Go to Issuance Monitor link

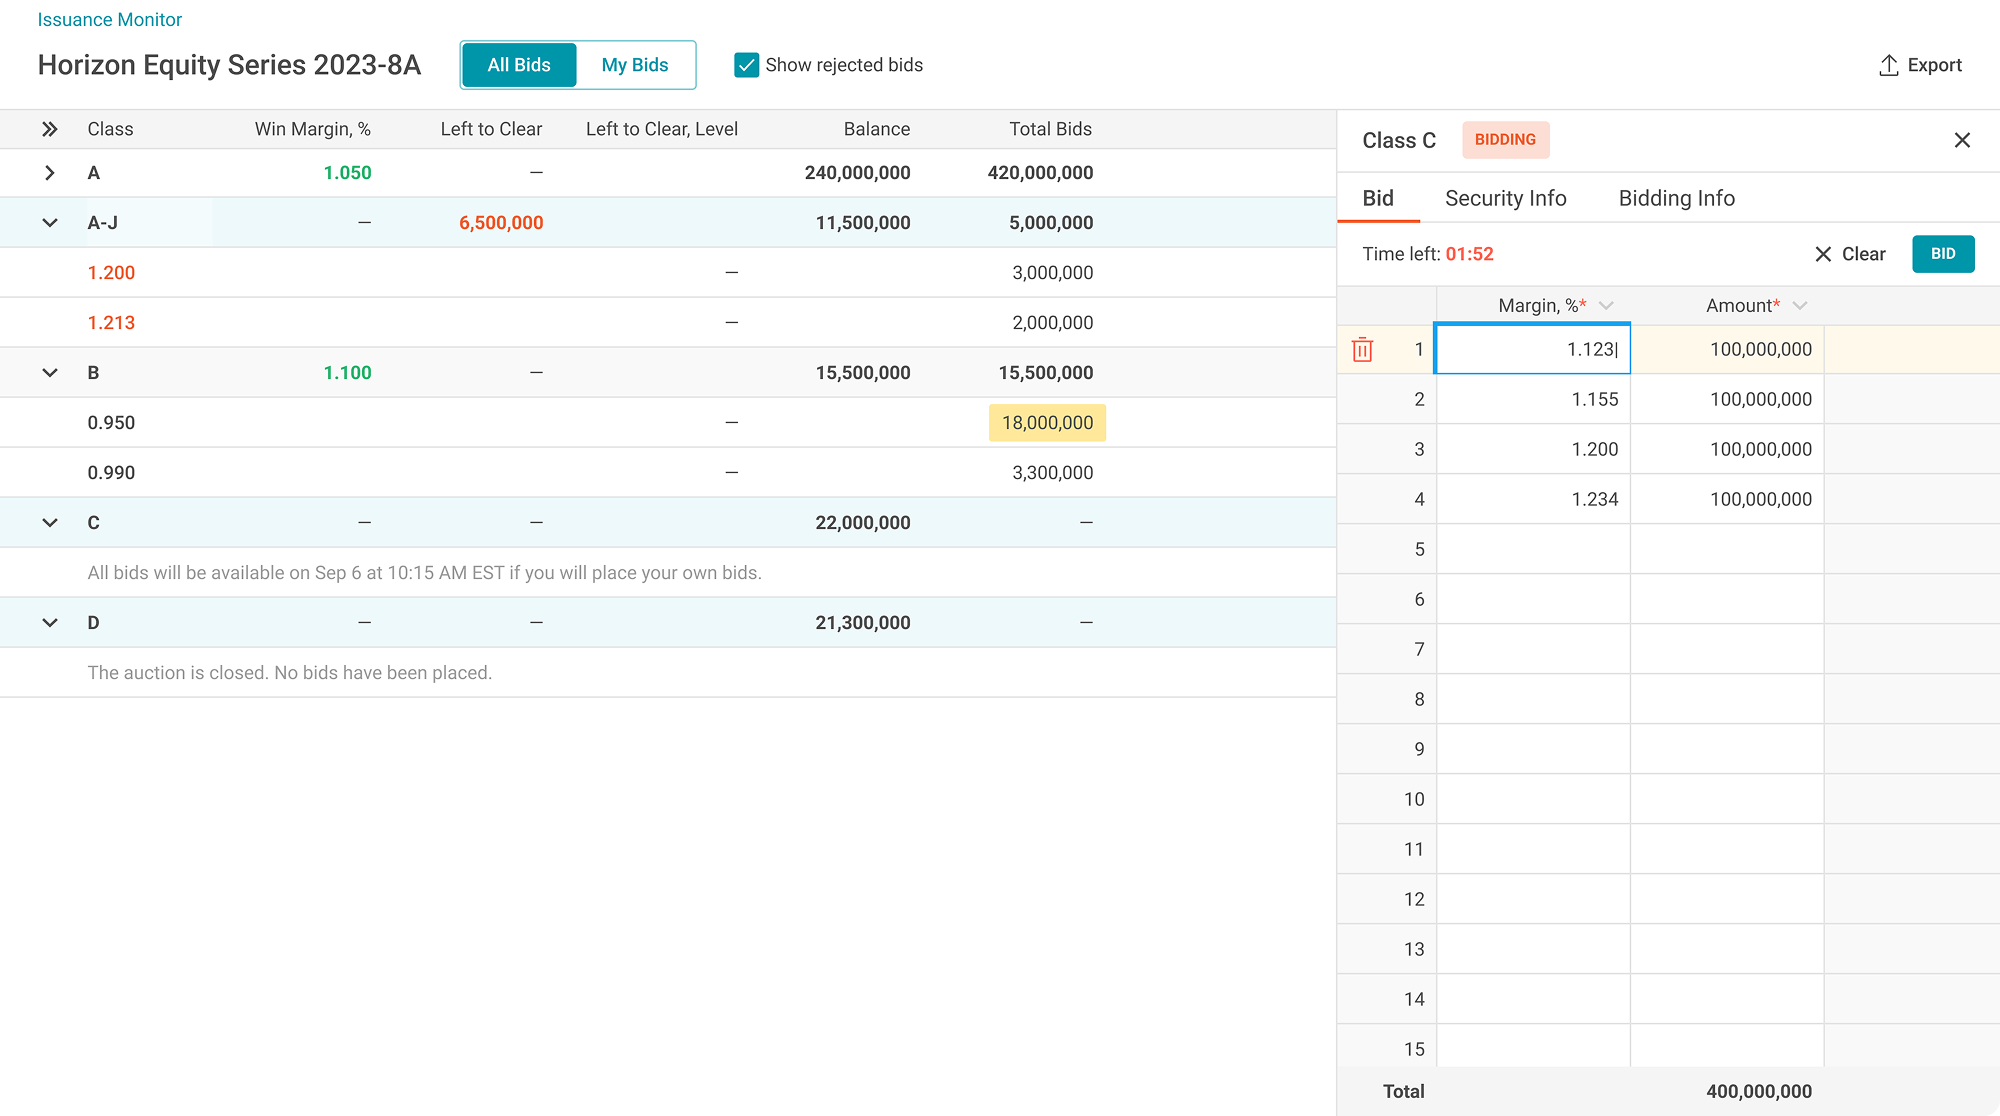coord(110,20)
